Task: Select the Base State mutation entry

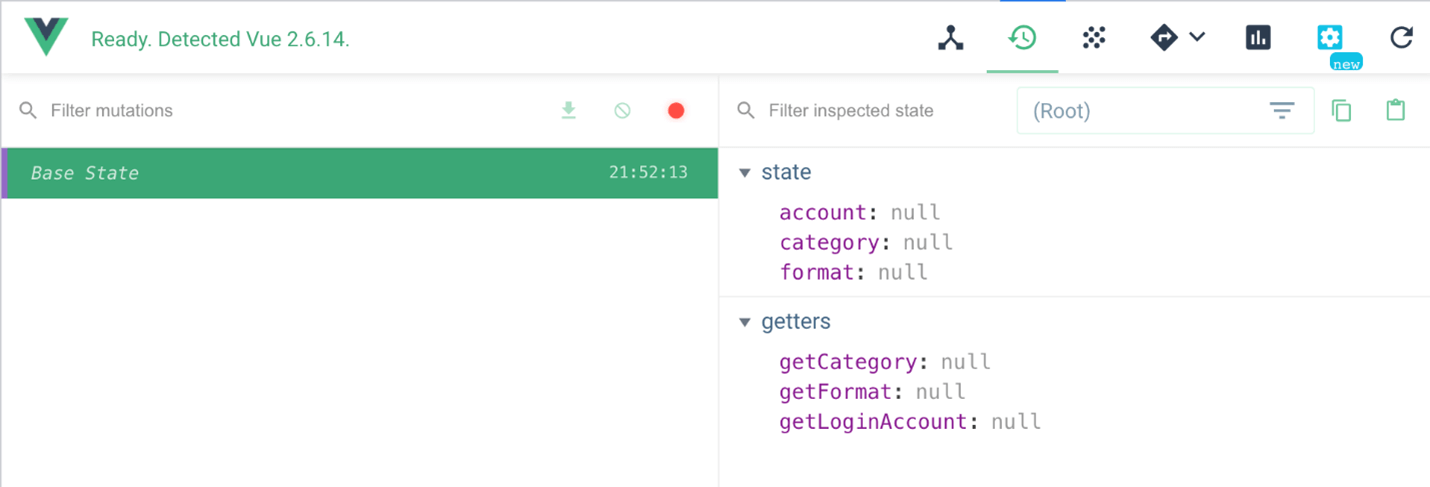Action: 359,173
